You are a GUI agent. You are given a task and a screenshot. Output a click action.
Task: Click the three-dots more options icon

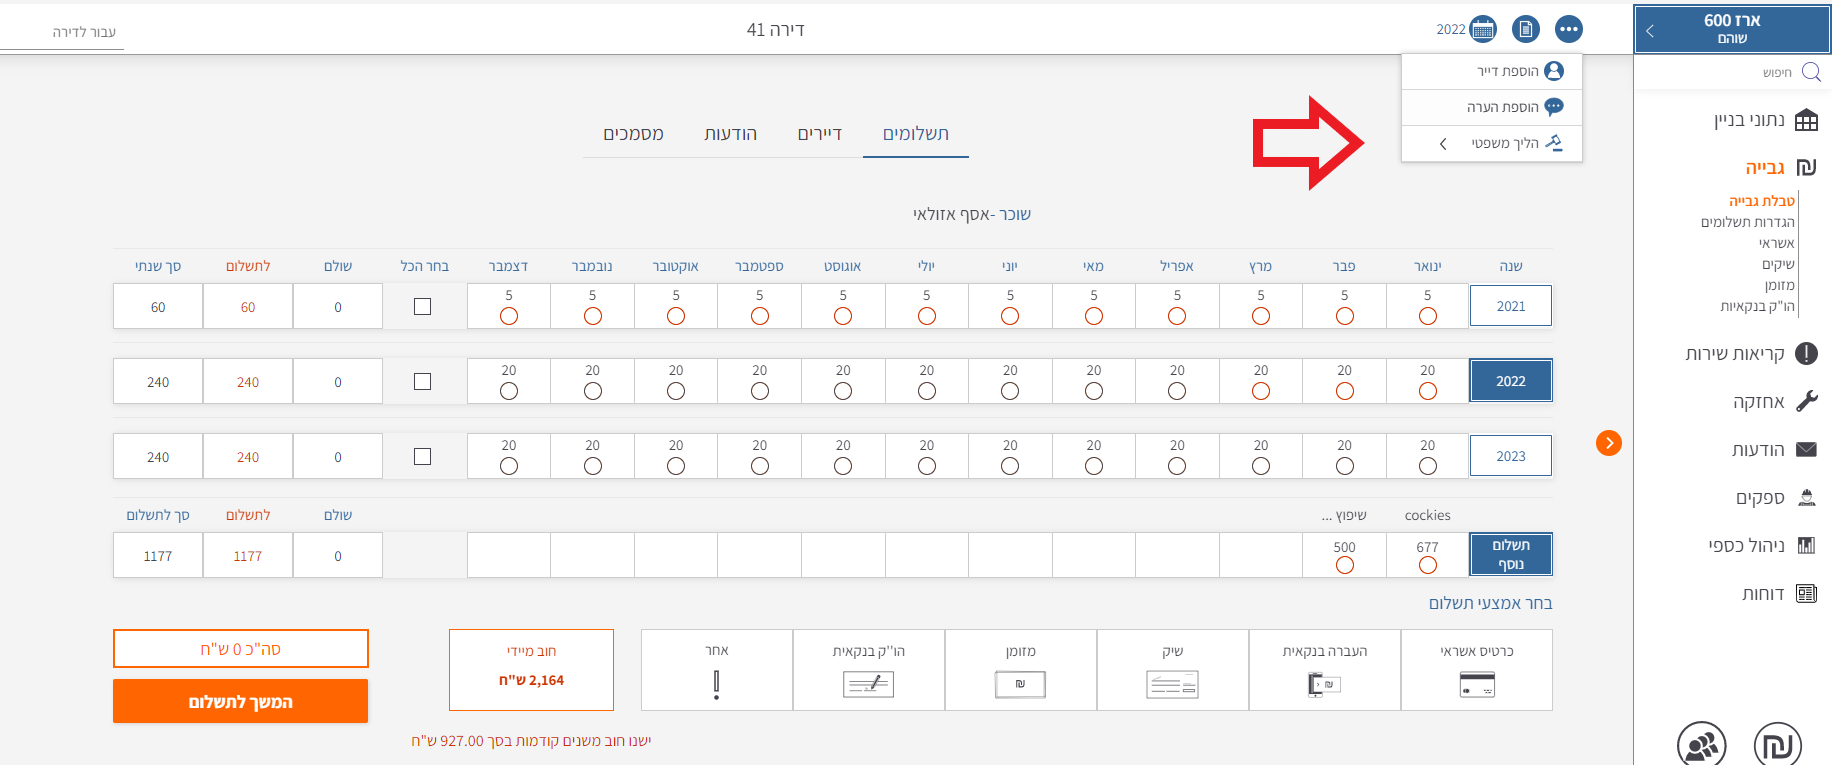click(1568, 29)
